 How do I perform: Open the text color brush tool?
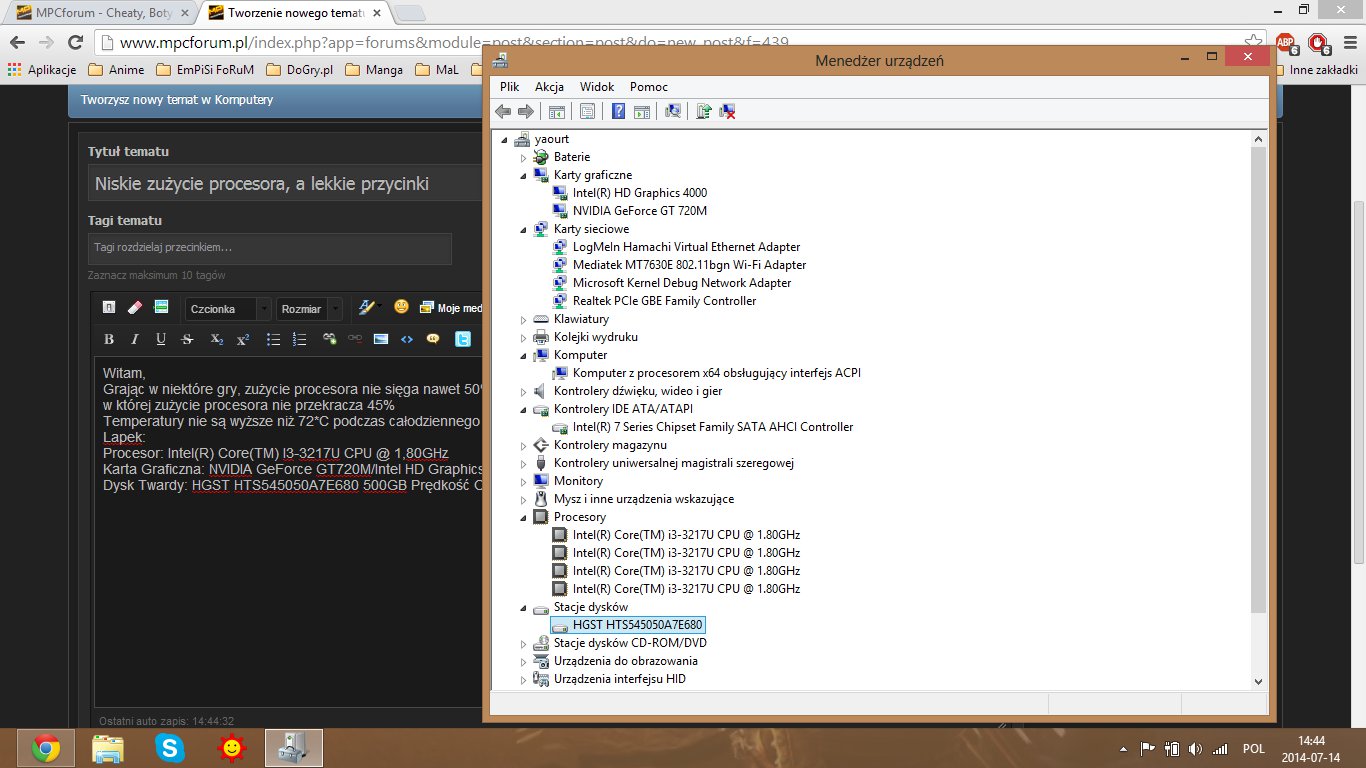click(x=368, y=307)
